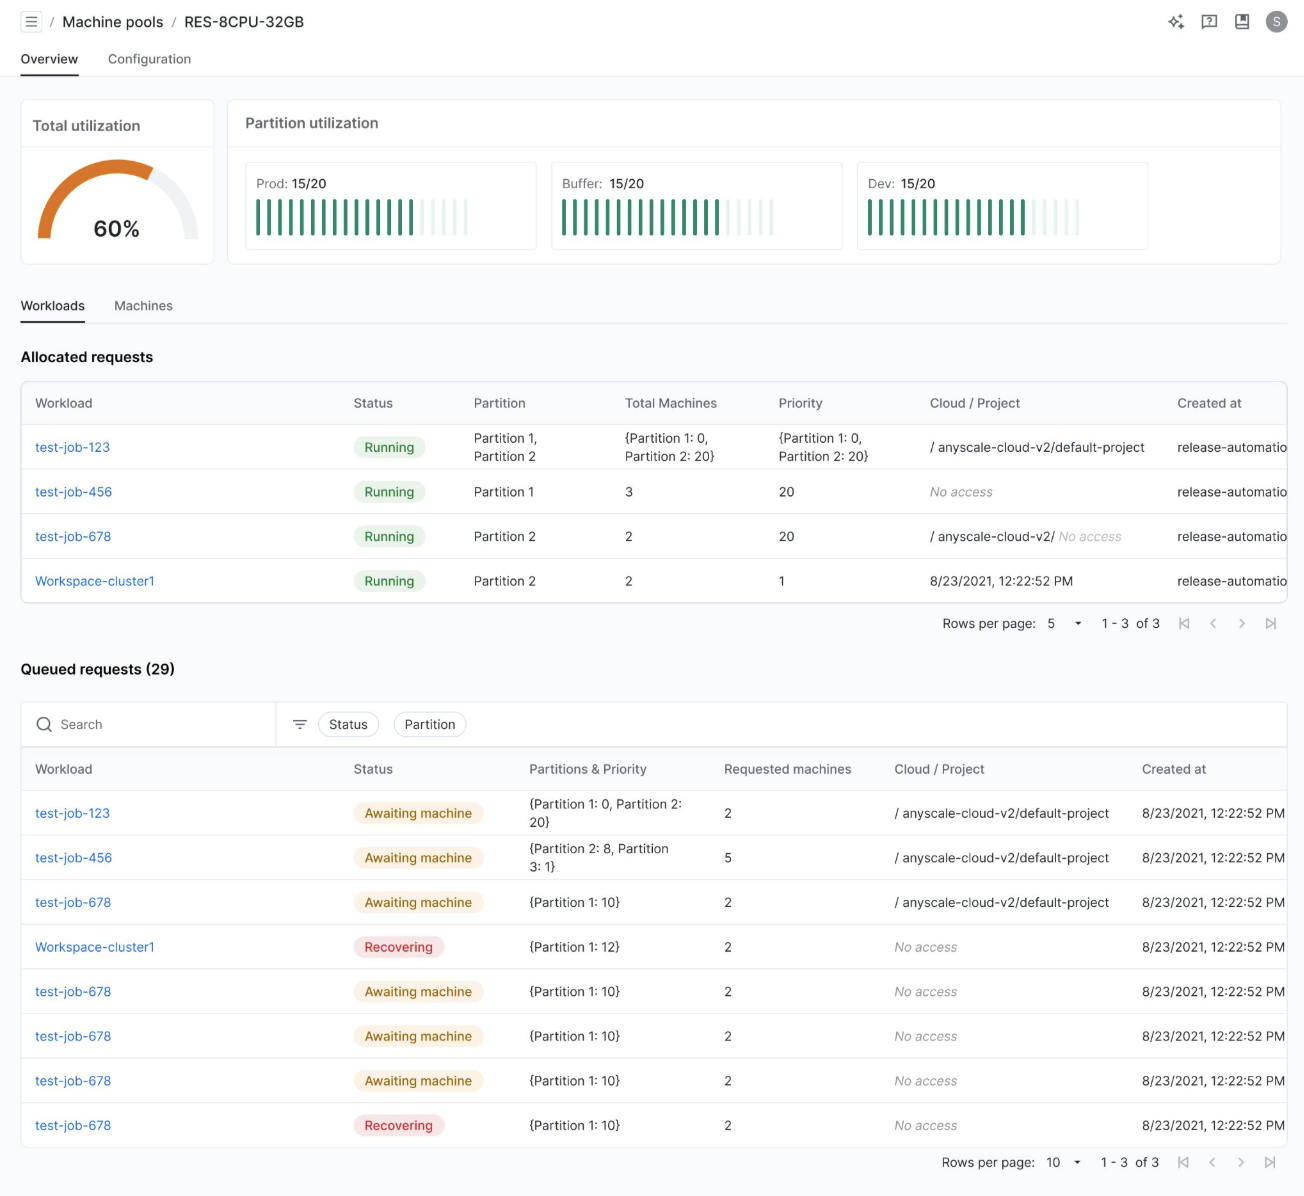The image size is (1304, 1196).
Task: Go to last page of Allocated requests
Action: click(x=1271, y=624)
